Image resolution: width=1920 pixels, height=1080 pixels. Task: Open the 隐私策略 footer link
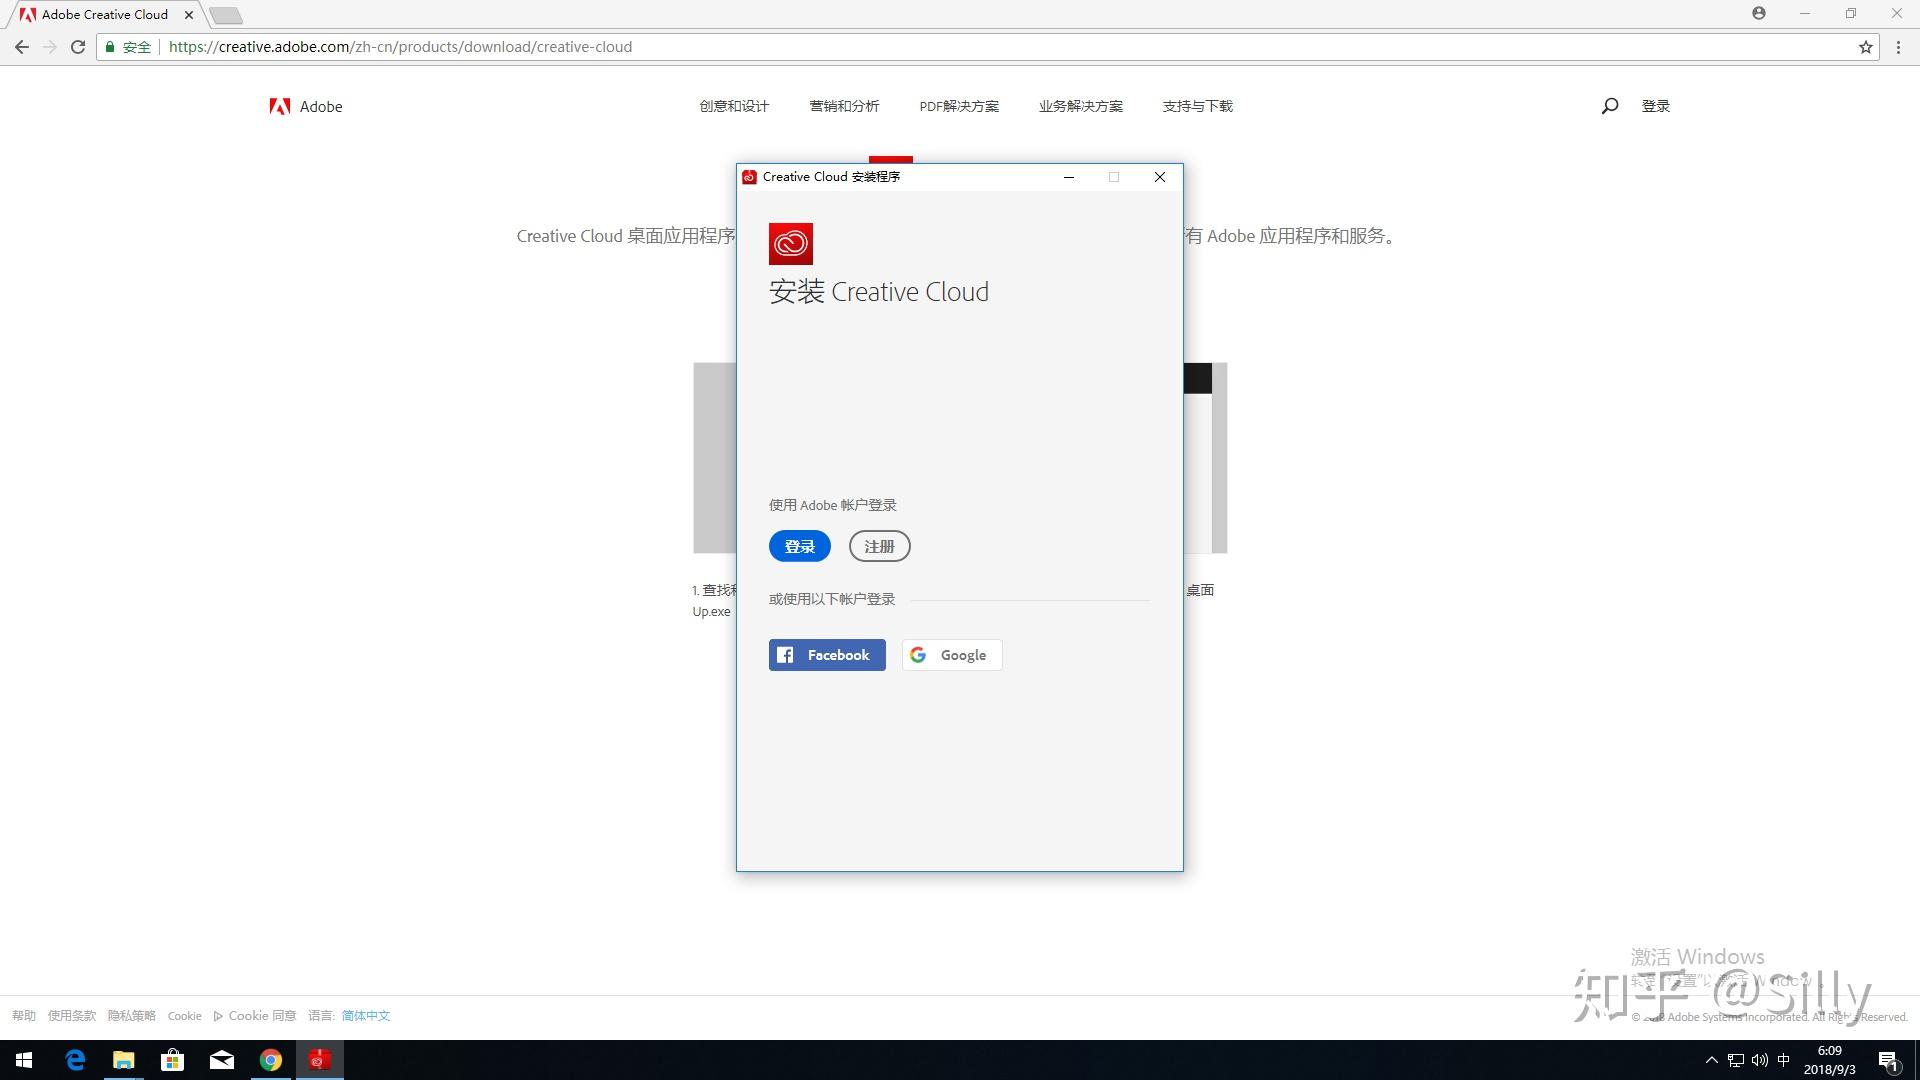[x=132, y=1016]
